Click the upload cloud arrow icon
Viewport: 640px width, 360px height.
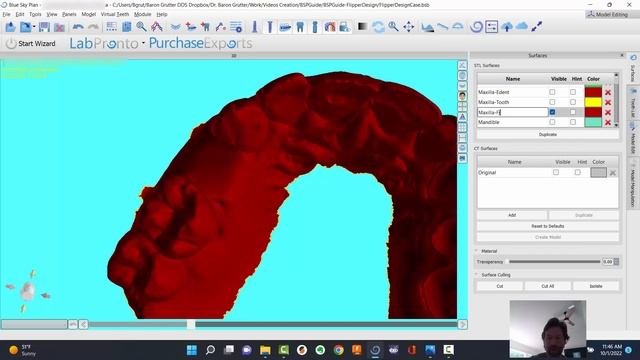pos(507,27)
